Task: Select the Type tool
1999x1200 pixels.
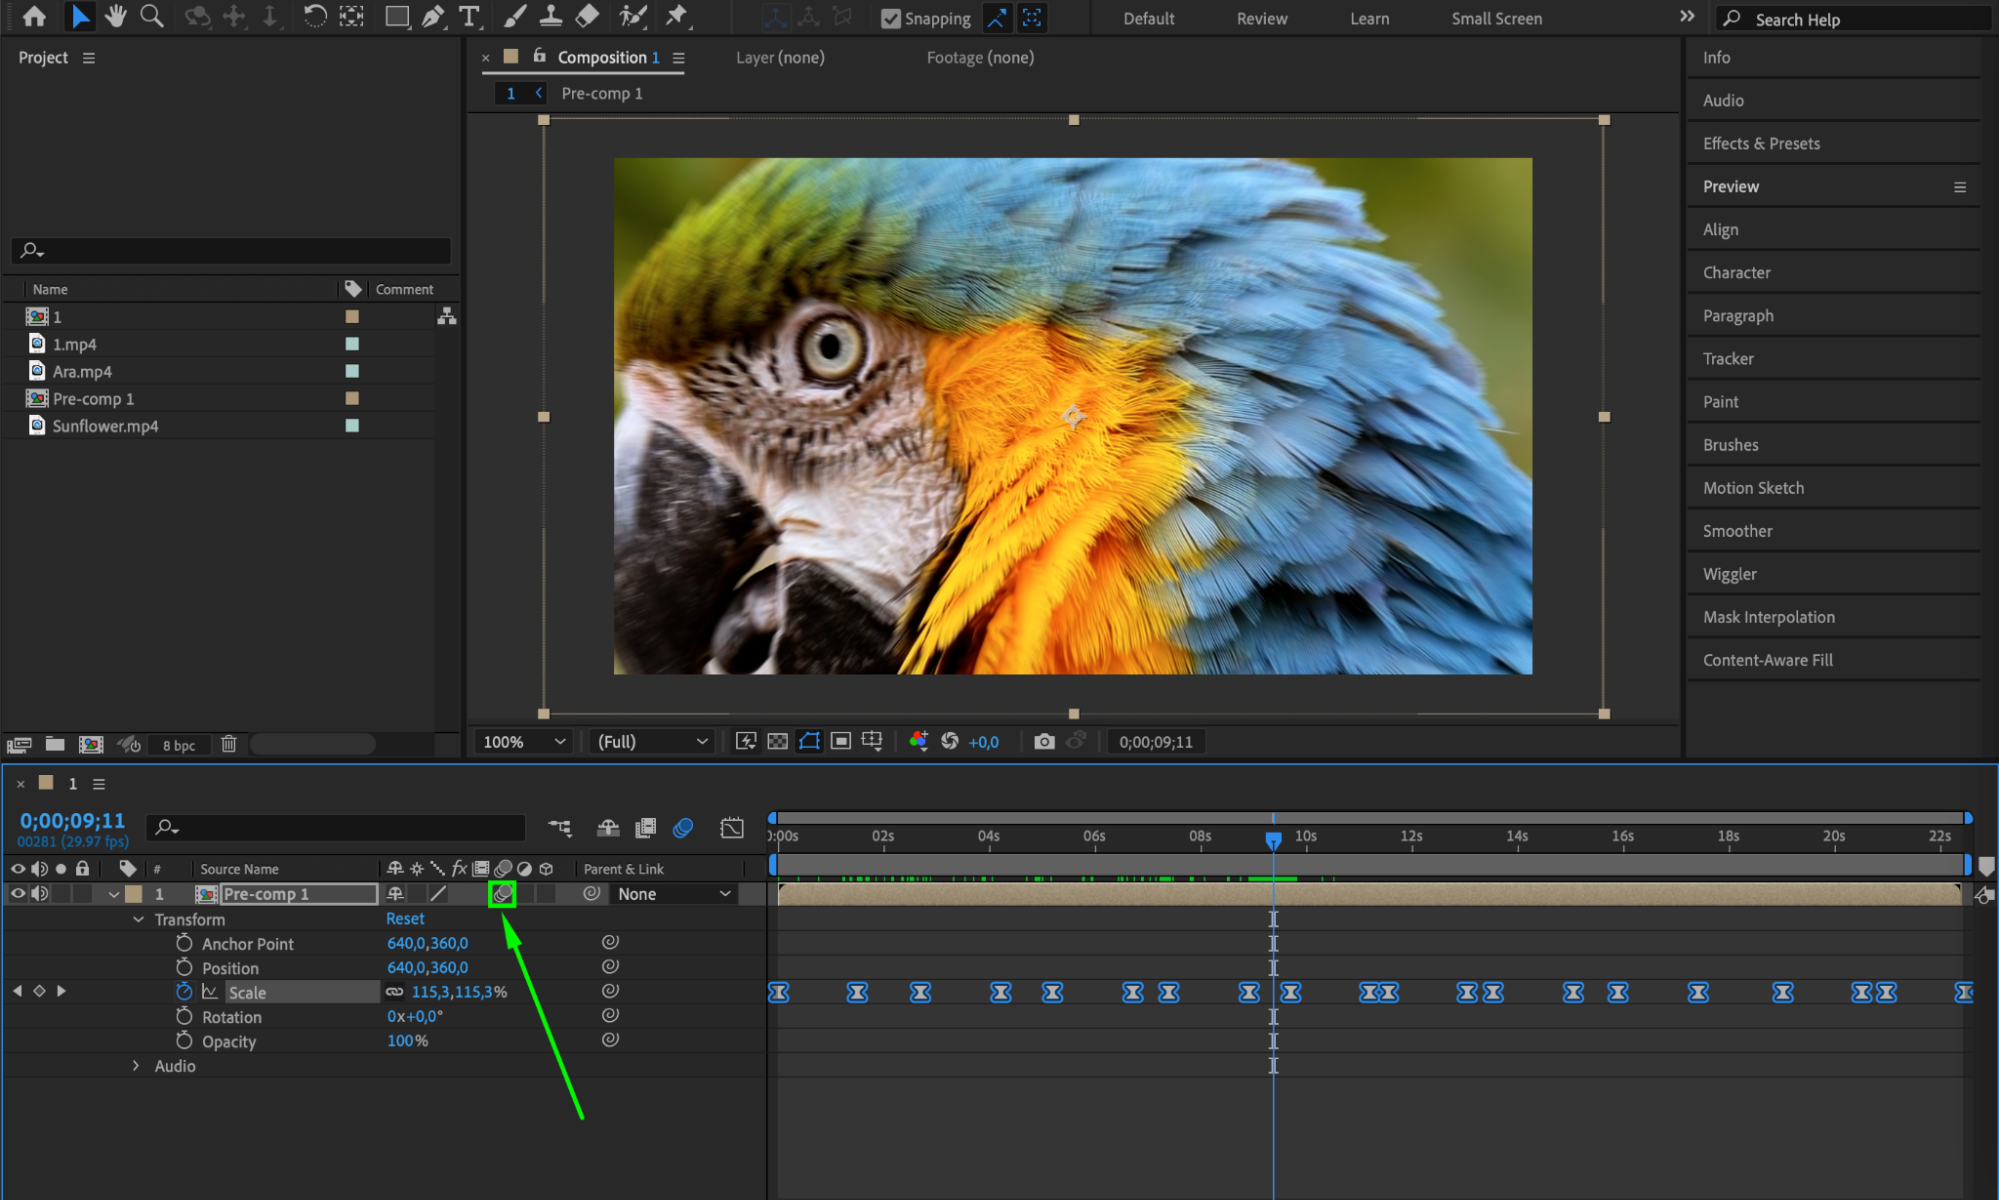Action: 469,16
